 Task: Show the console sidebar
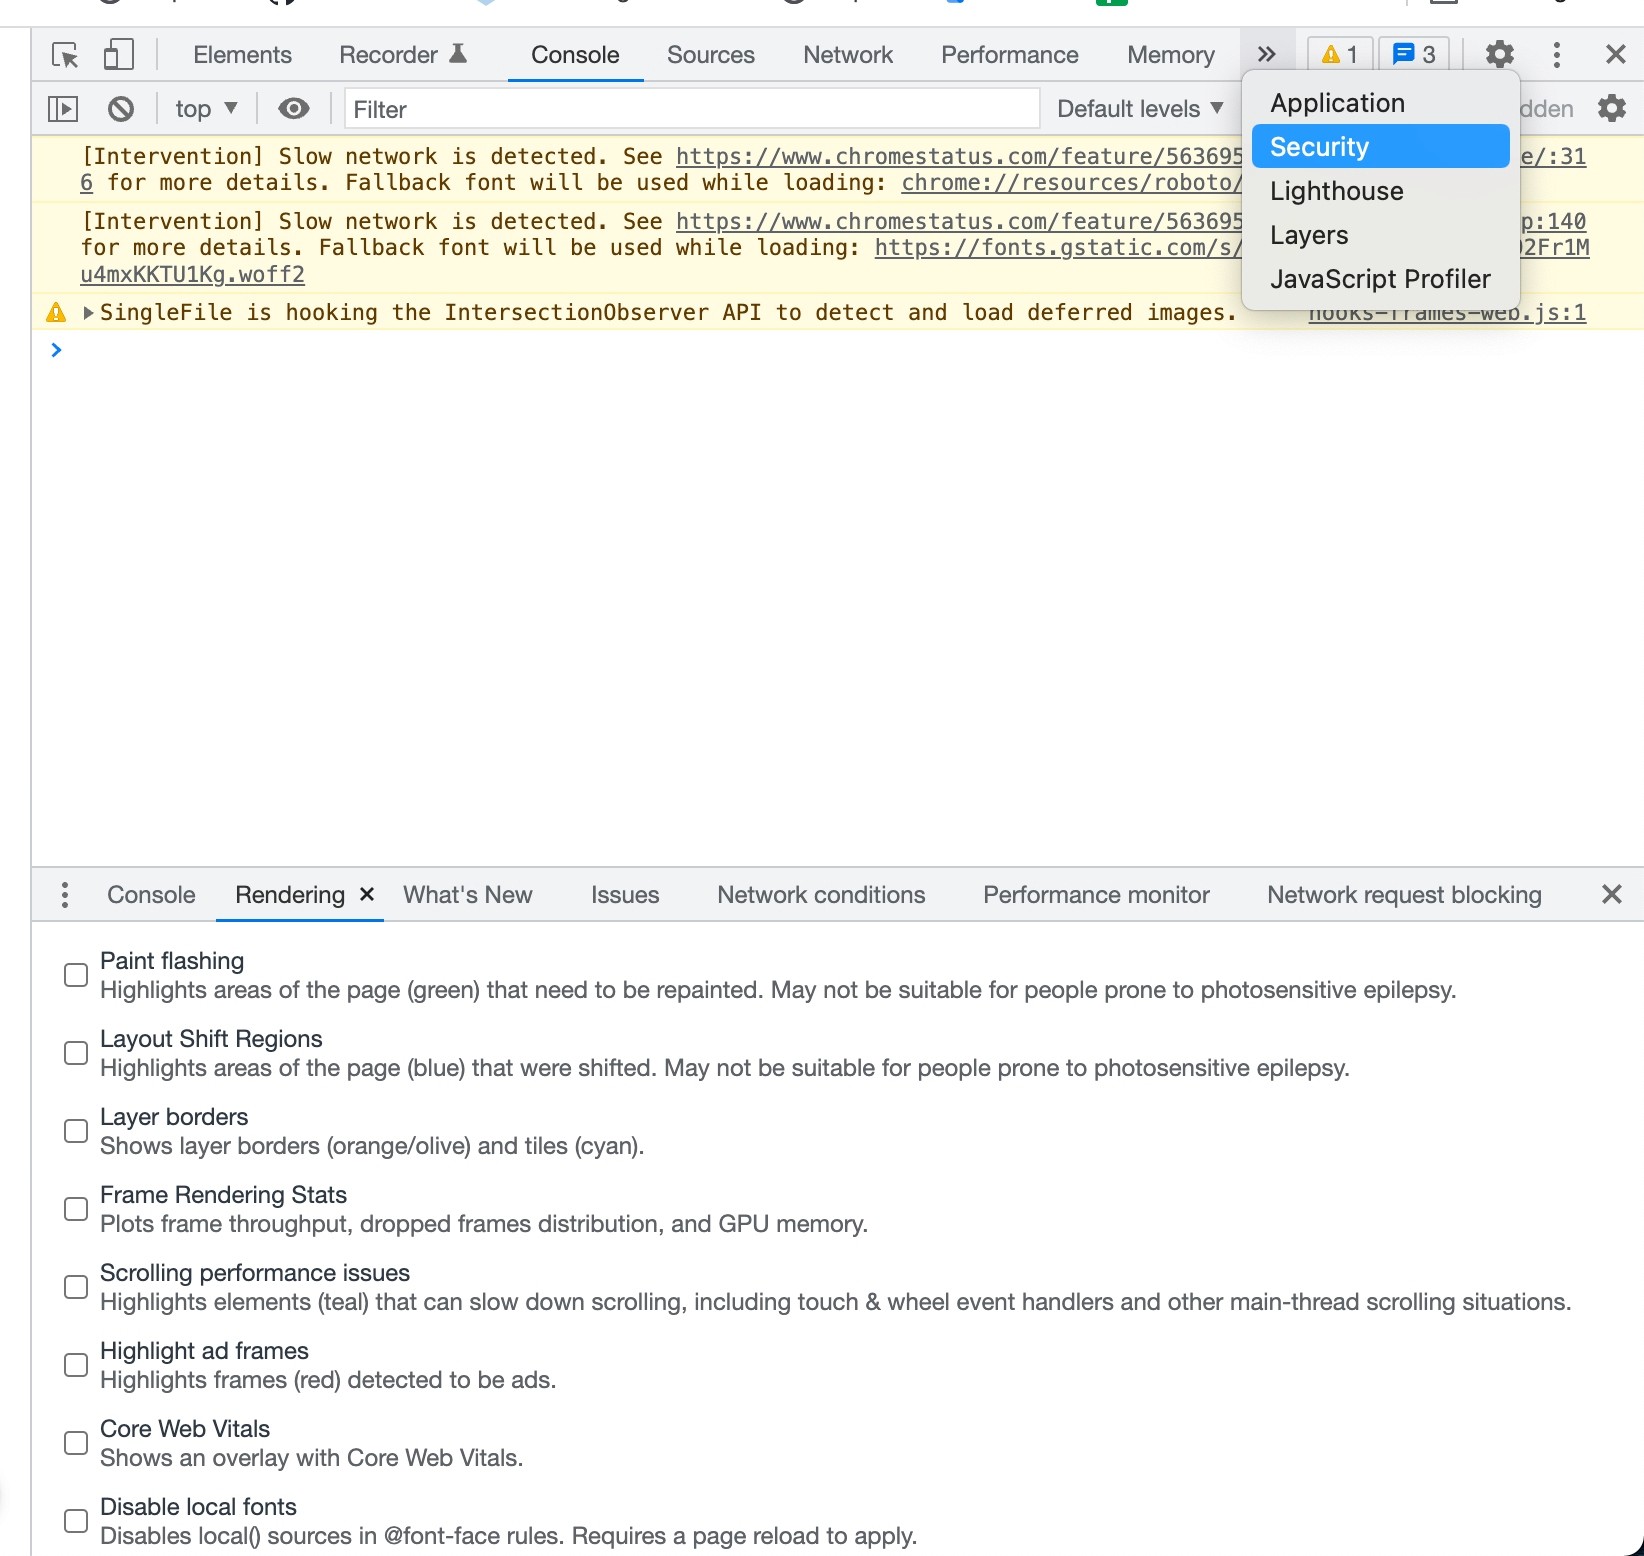click(x=62, y=108)
